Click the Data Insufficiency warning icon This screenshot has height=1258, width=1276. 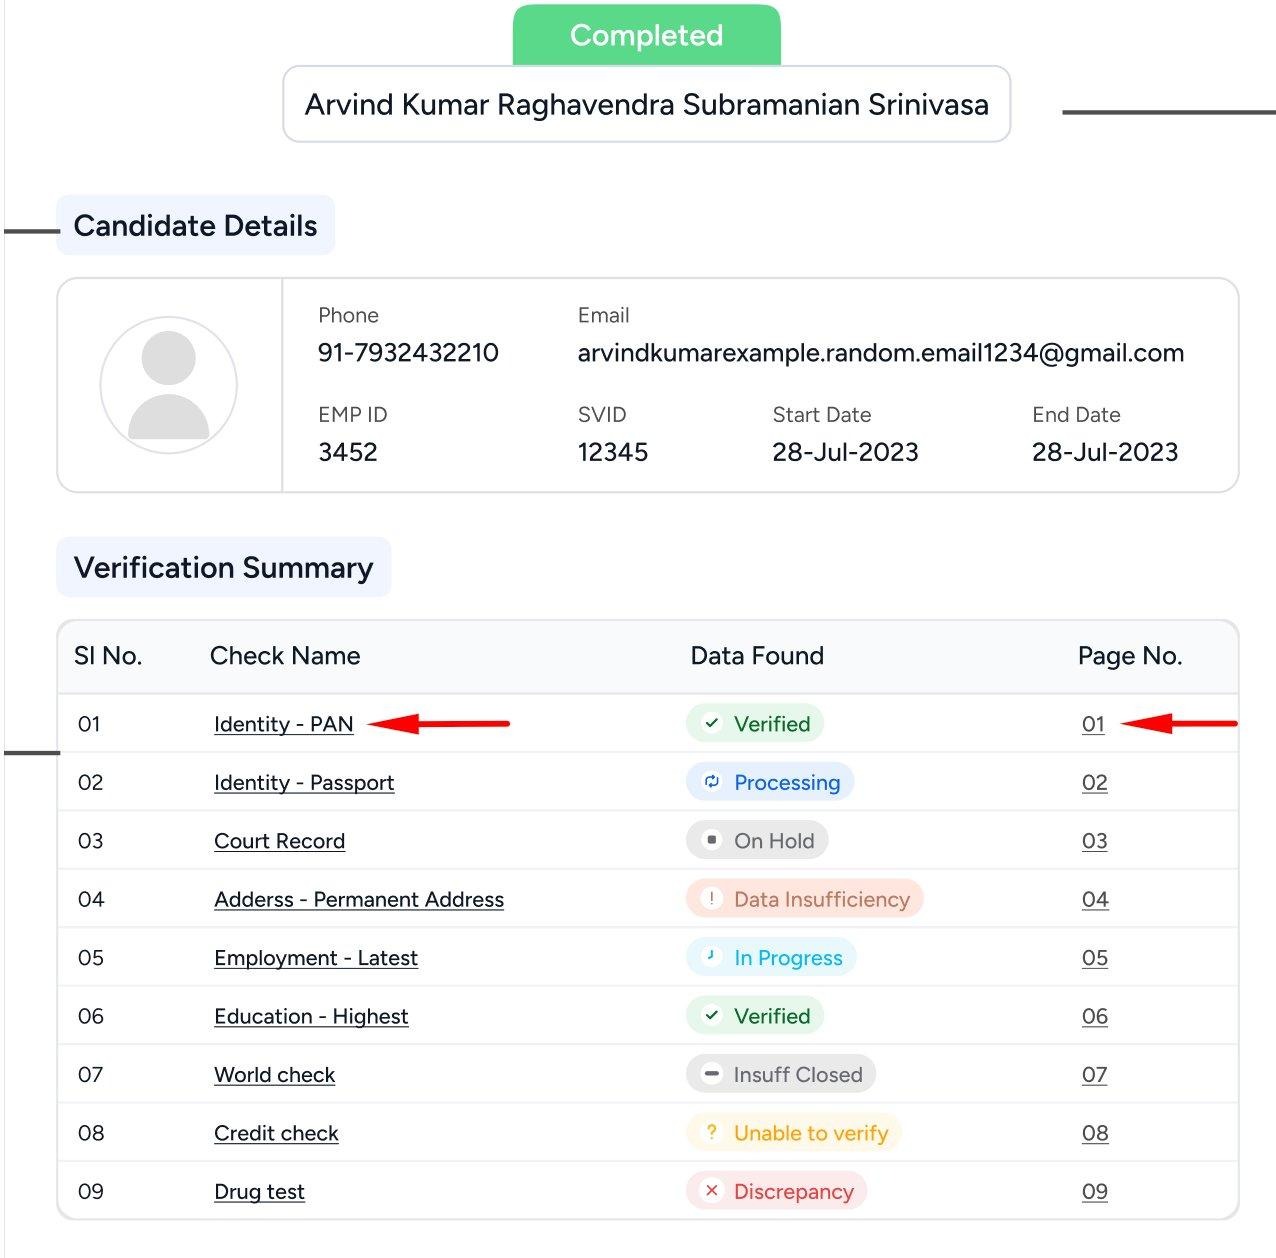tap(712, 899)
